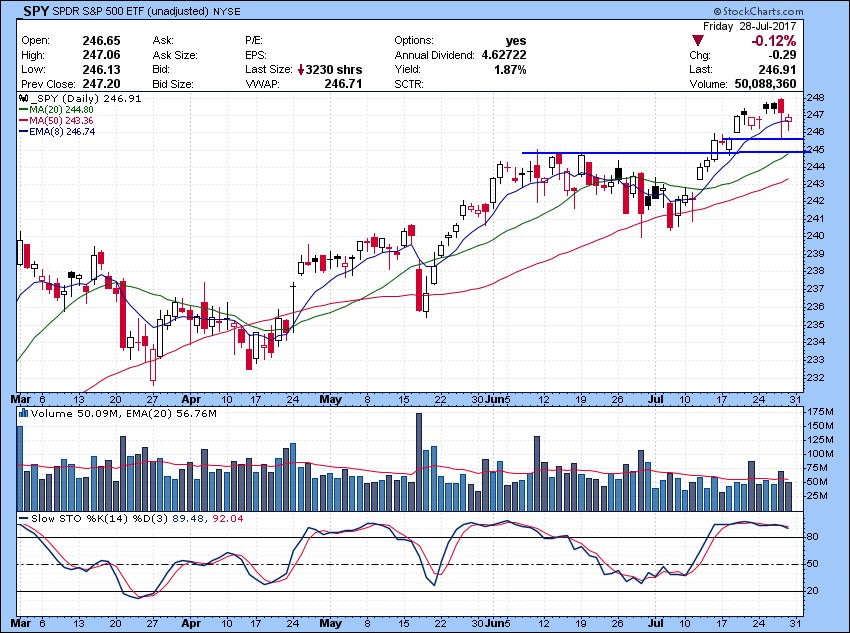Click the Options value yes

coord(516,41)
